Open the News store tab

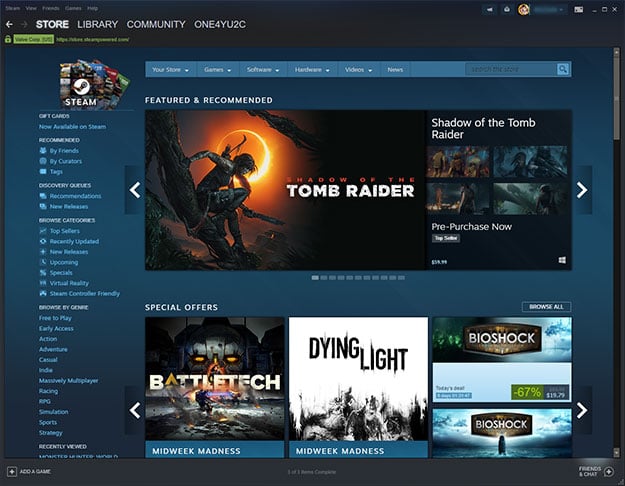[x=395, y=69]
